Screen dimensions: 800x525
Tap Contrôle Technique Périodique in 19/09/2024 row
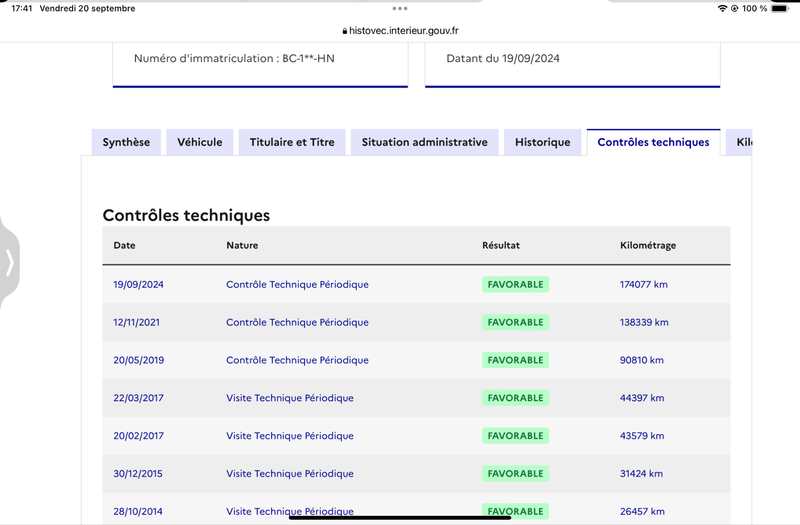pos(297,285)
